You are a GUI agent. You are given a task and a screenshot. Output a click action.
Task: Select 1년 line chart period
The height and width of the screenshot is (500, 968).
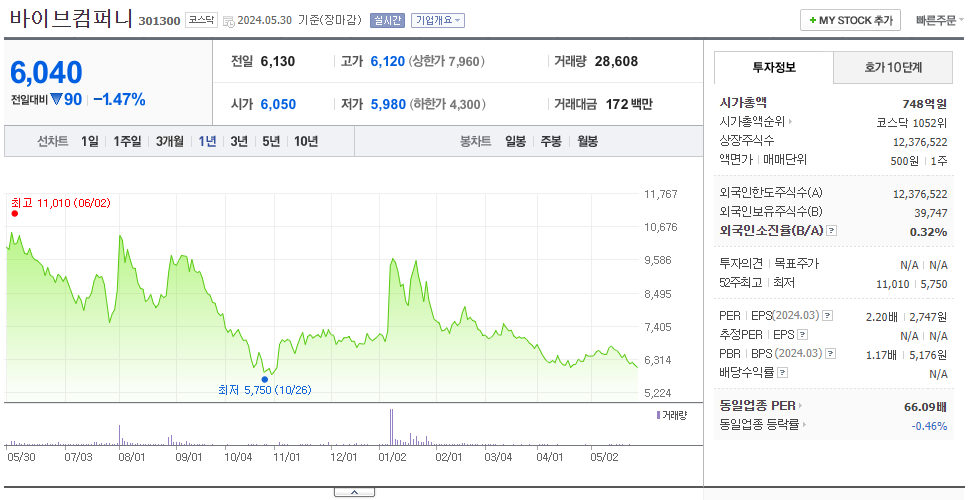coord(207,141)
